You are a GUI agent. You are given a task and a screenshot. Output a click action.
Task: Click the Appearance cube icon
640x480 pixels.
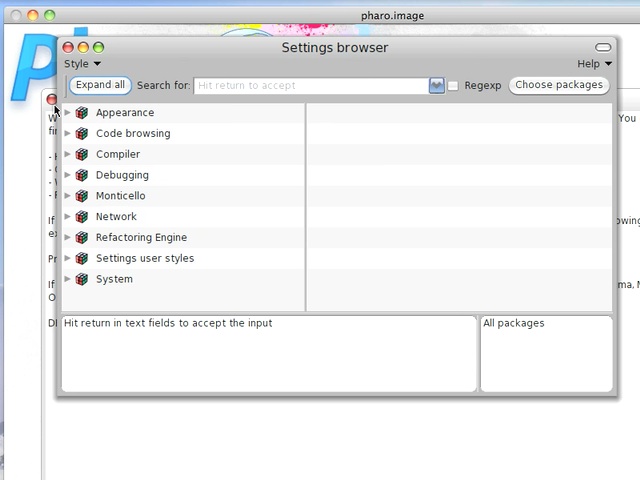82,113
